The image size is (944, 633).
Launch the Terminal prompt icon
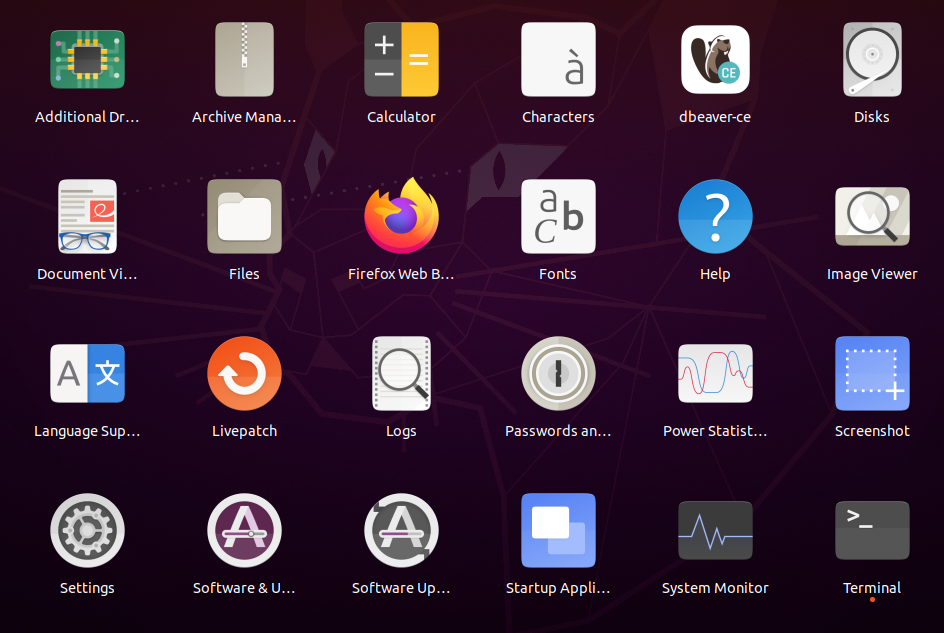(872, 531)
